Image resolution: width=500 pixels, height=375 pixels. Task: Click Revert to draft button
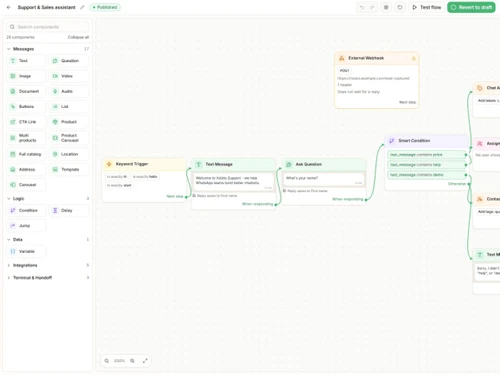(x=471, y=7)
